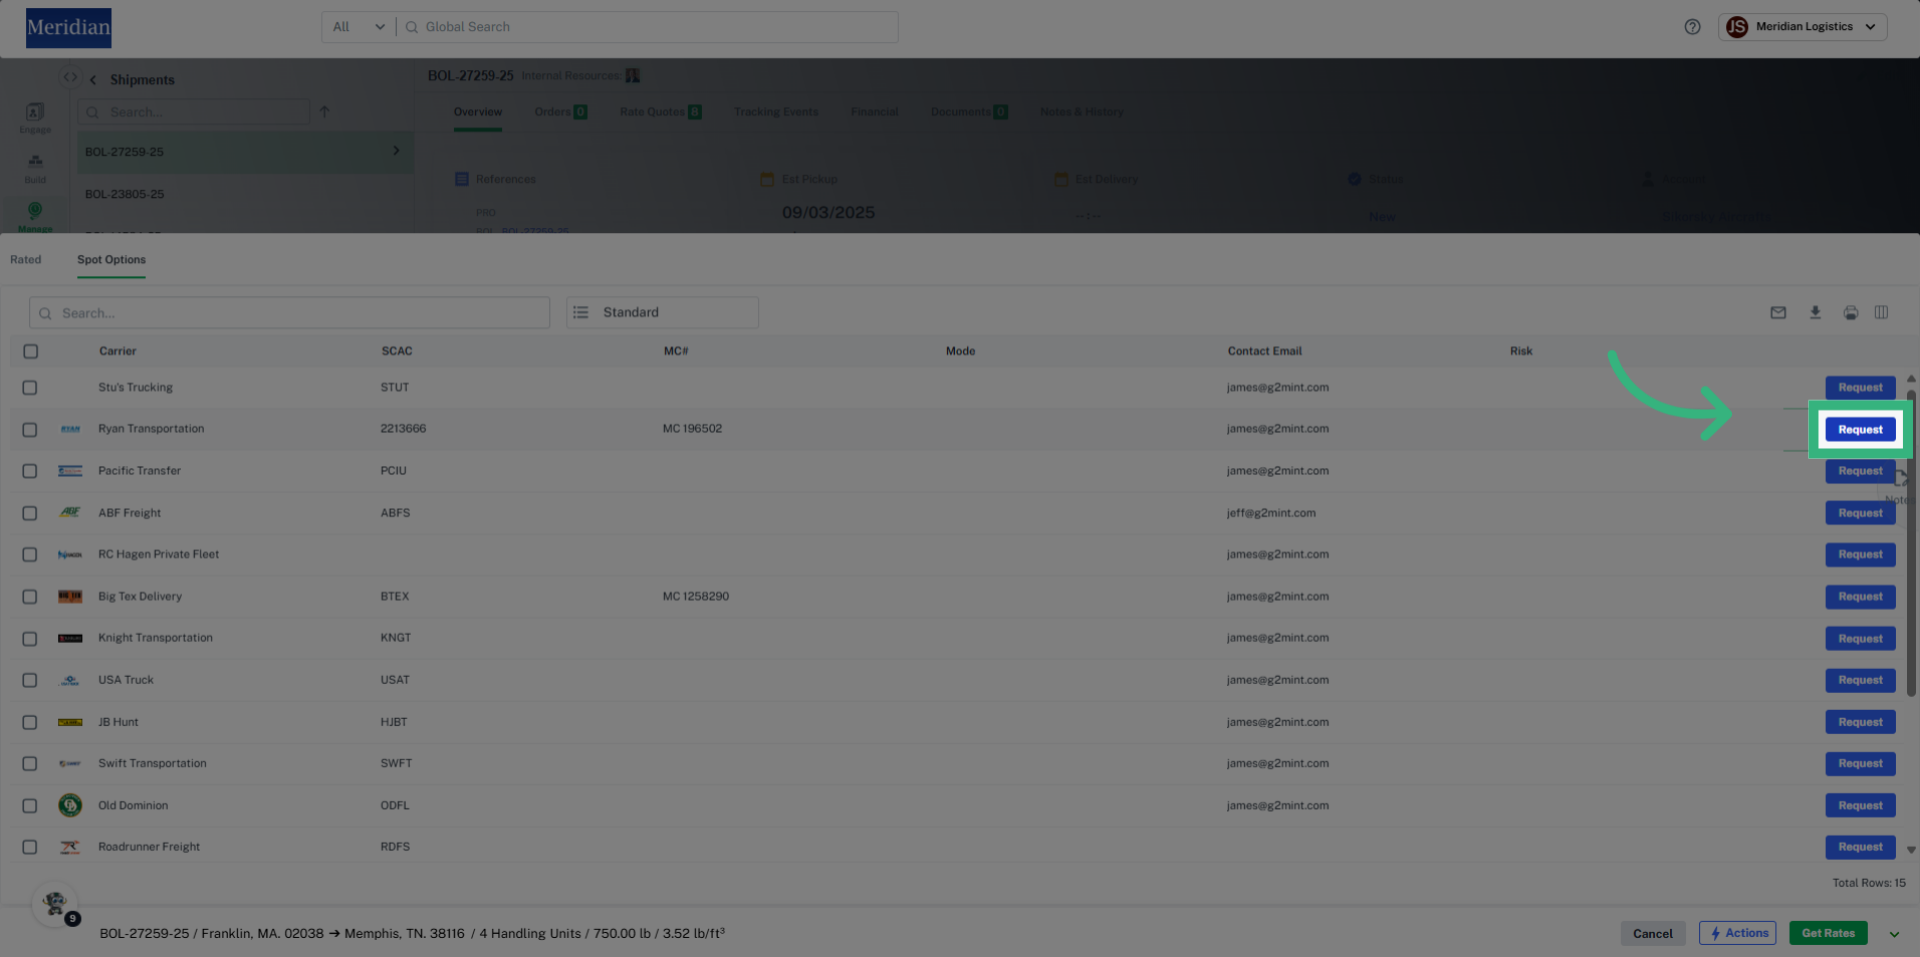
Task: Click the Pacific Transfer logo
Action: click(70, 471)
